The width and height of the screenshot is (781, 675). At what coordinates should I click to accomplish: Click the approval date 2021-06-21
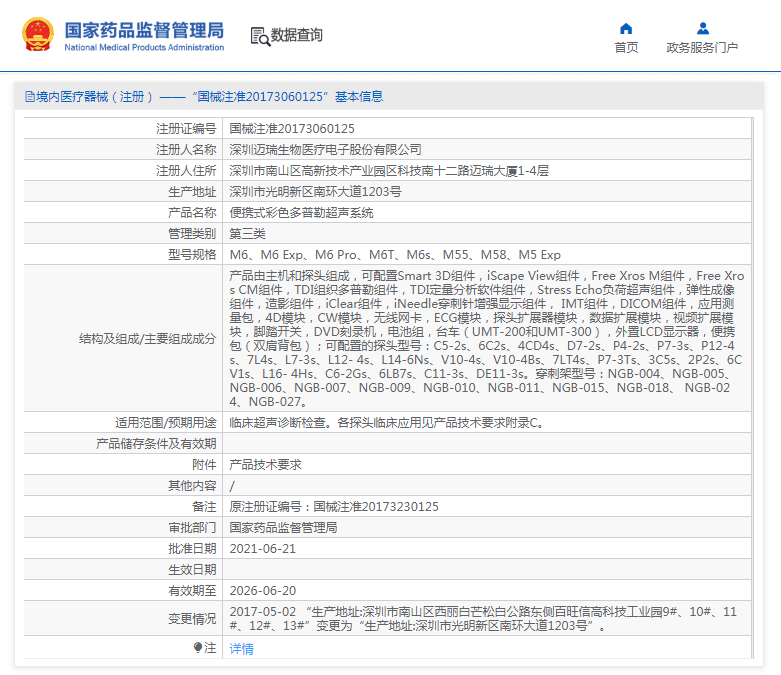tap(262, 549)
